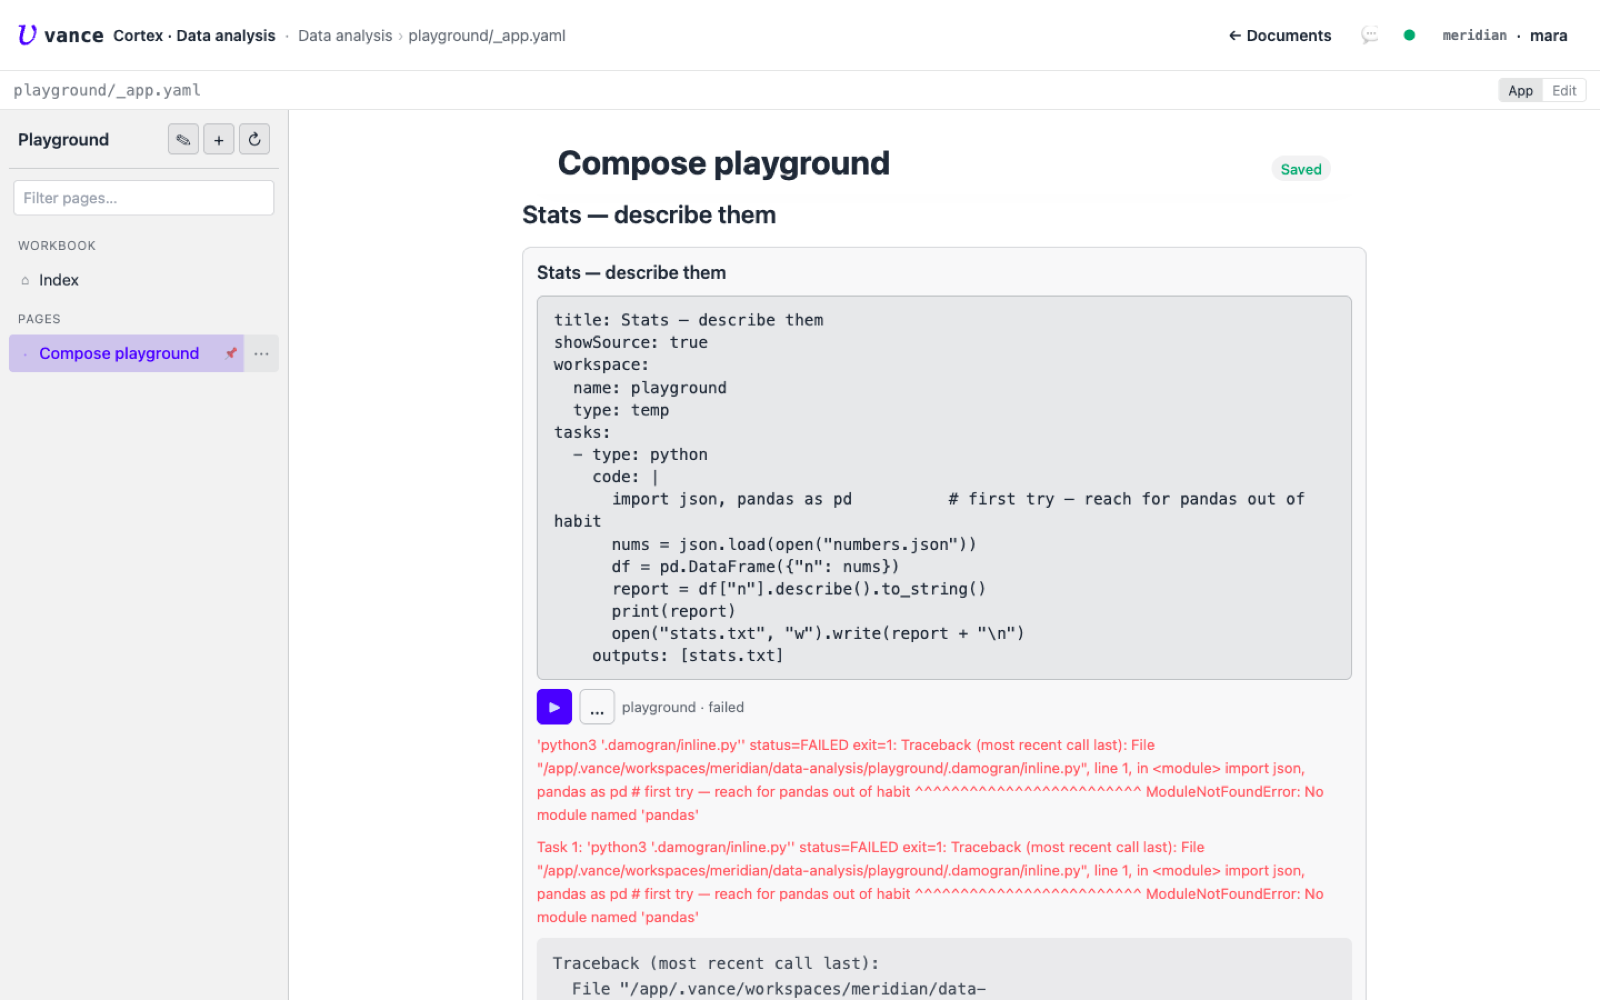The image size is (1600, 1000).
Task: Click the Compose playground page heading
Action: (x=723, y=163)
